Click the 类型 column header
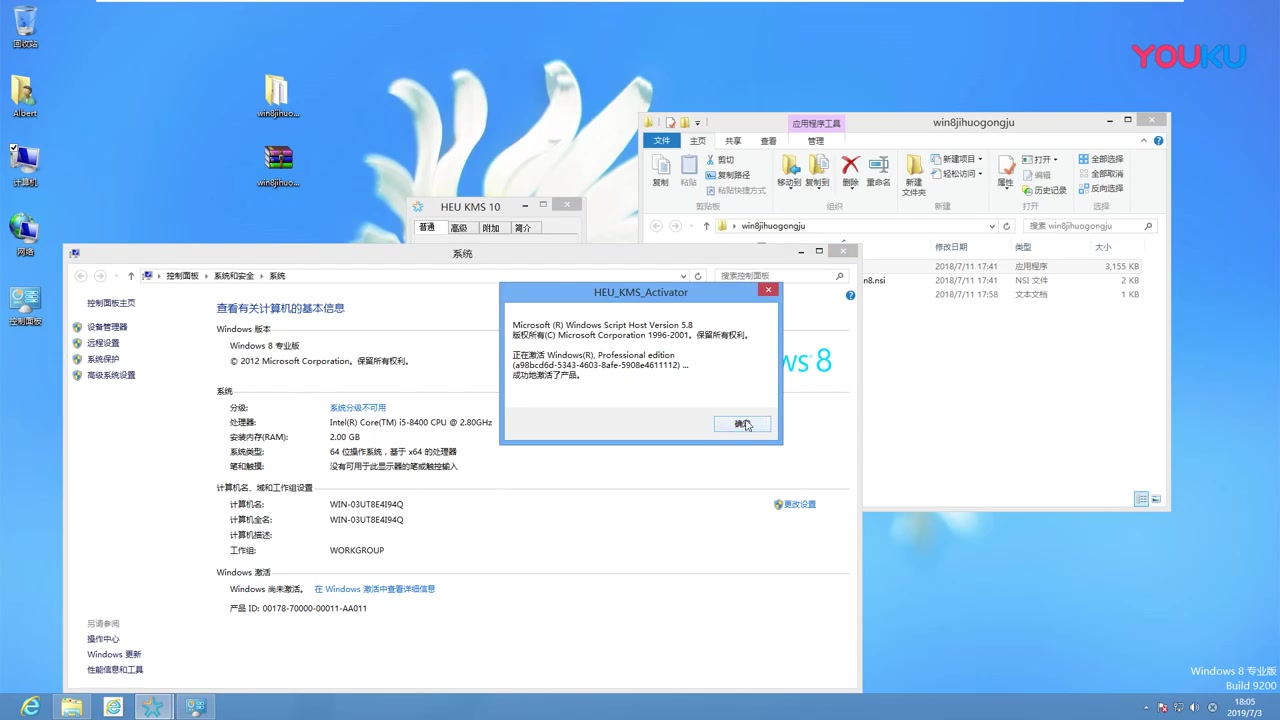1280x720 pixels. click(x=1023, y=247)
